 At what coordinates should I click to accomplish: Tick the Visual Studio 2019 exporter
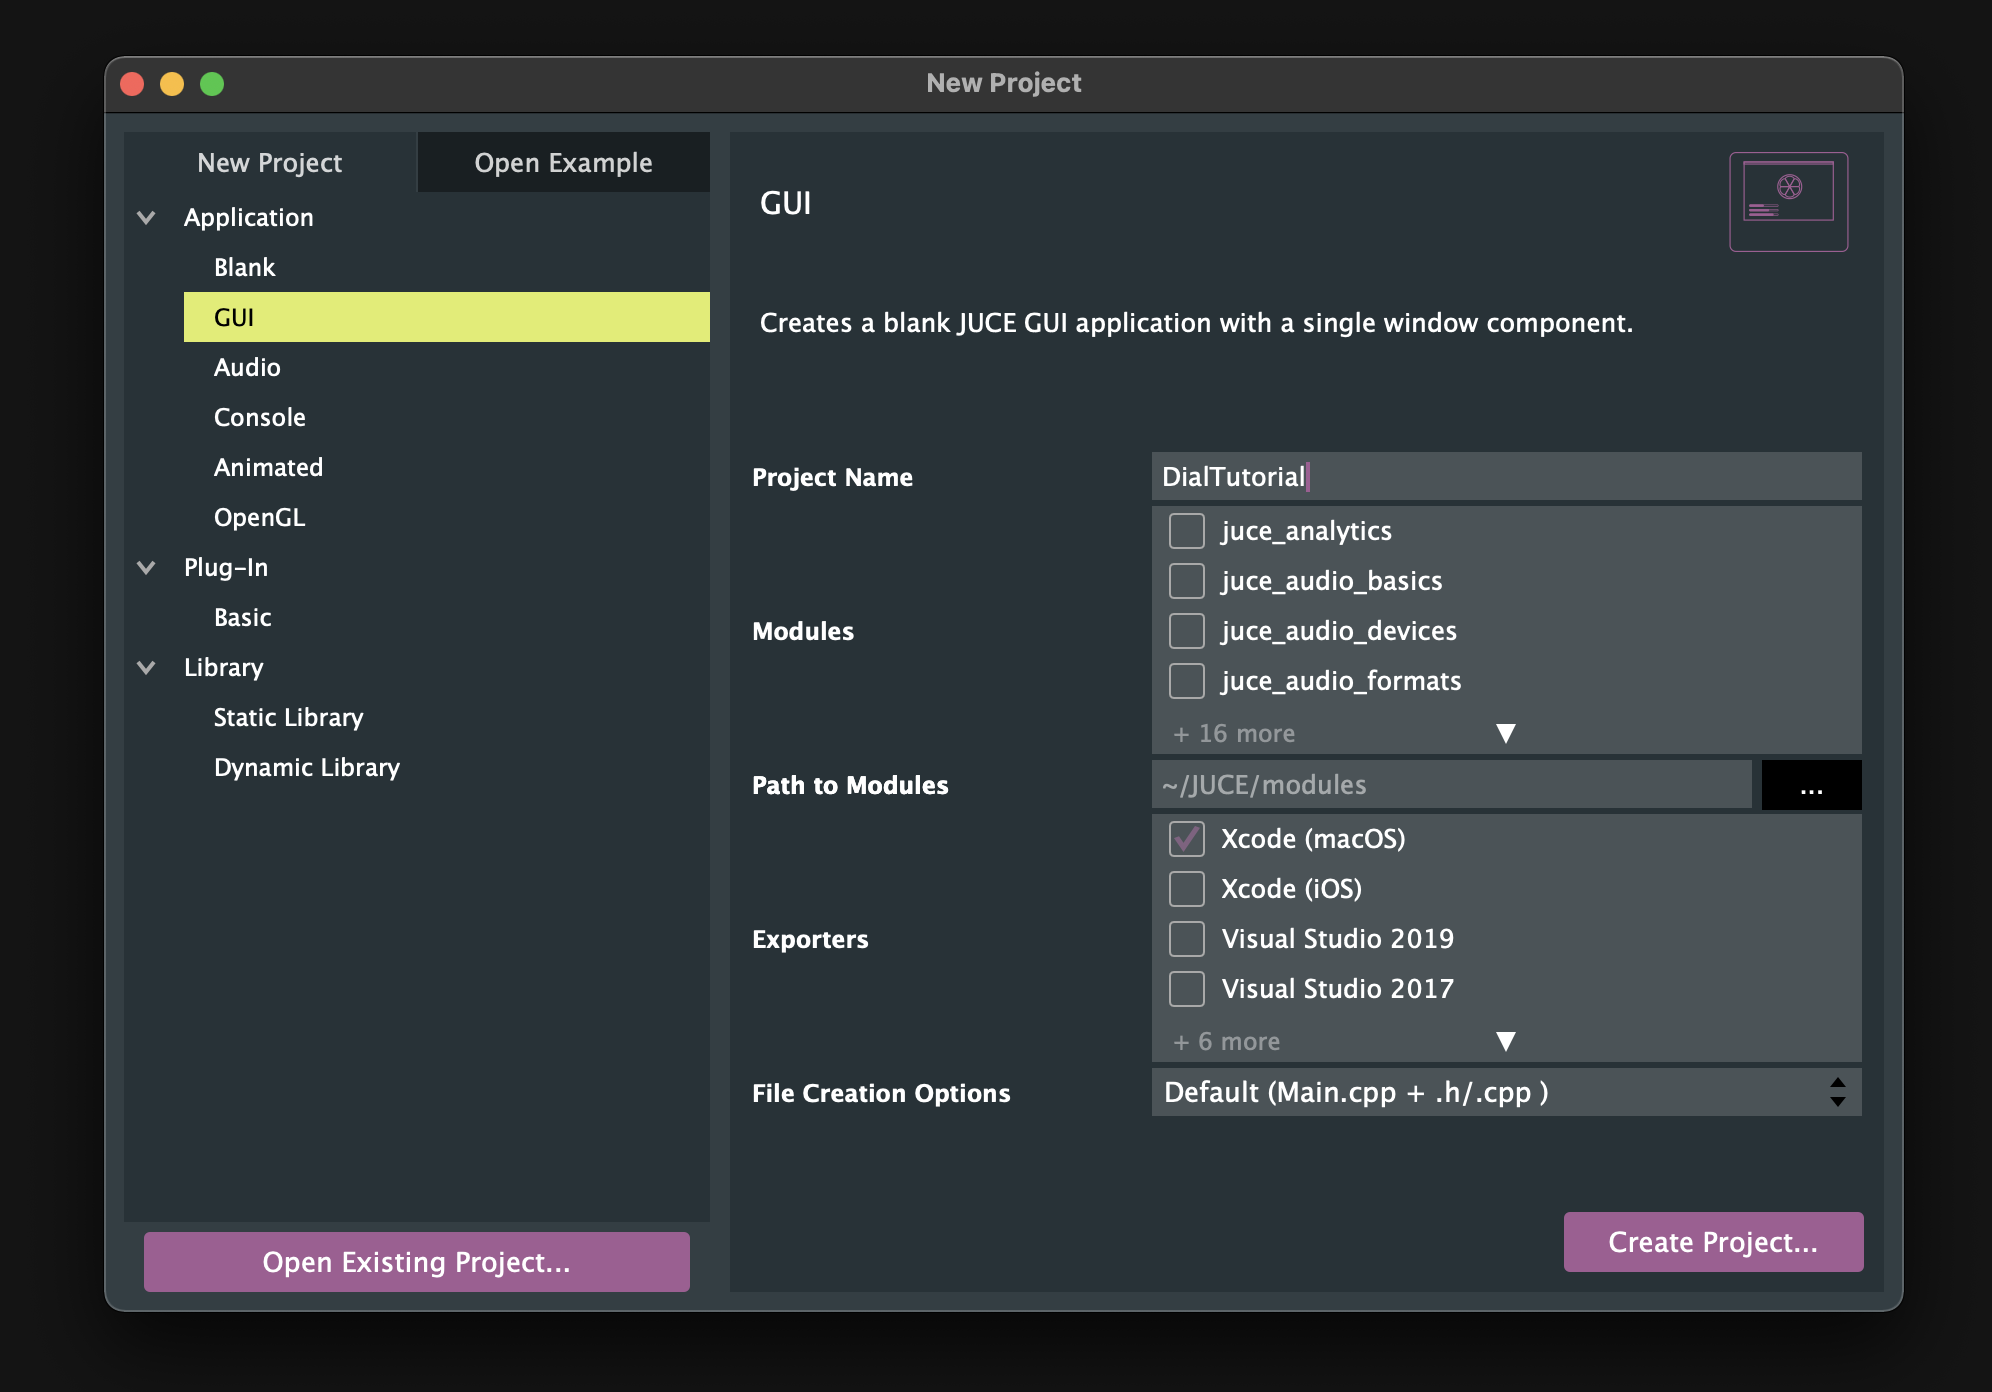(x=1187, y=939)
